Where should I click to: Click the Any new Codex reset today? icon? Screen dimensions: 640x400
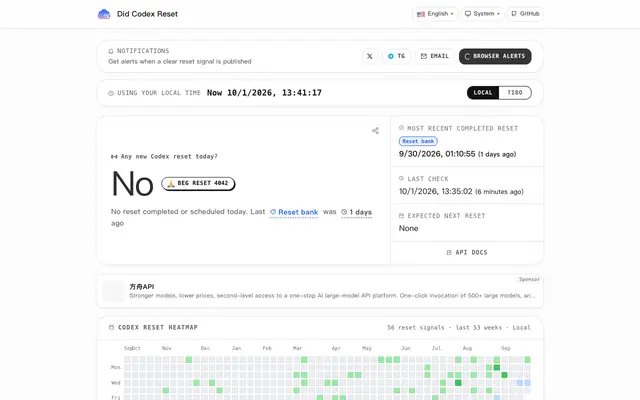pyautogui.click(x=114, y=156)
